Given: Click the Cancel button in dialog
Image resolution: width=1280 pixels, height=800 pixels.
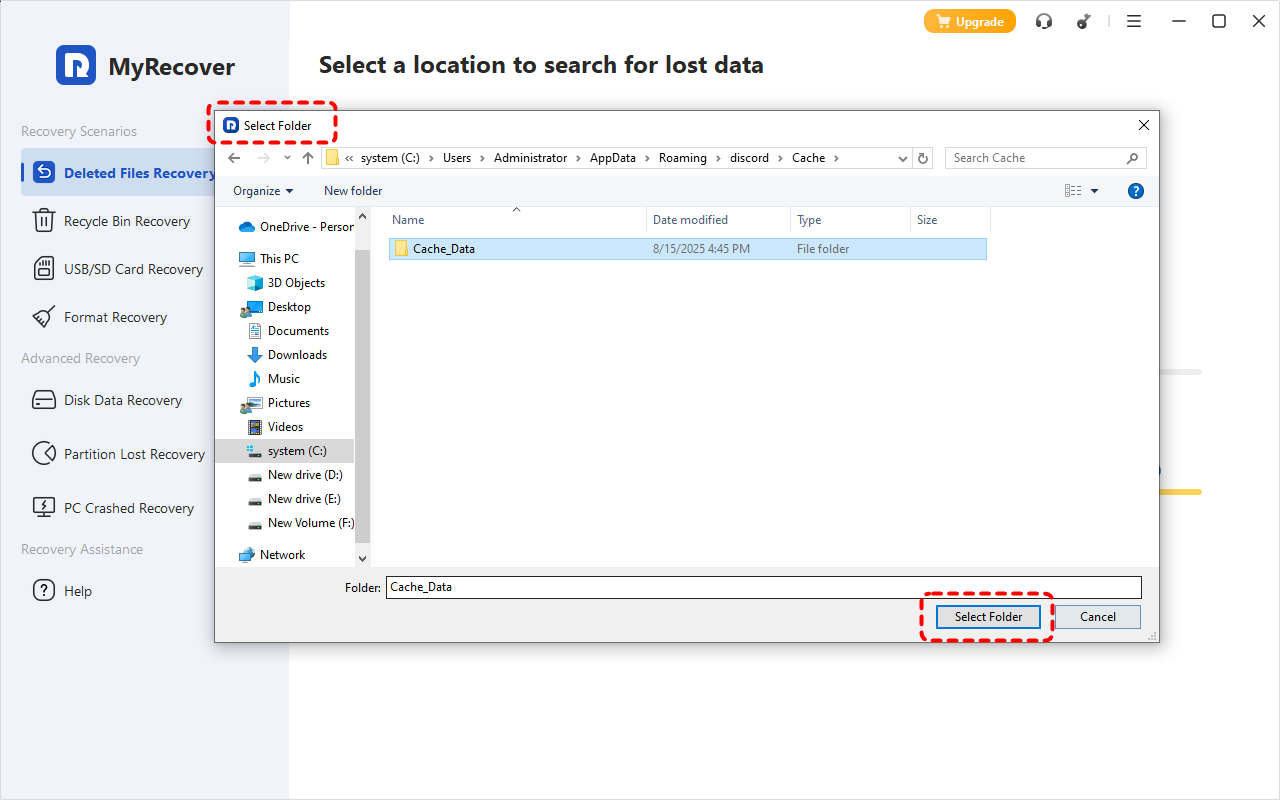Looking at the screenshot, I should coord(1097,617).
